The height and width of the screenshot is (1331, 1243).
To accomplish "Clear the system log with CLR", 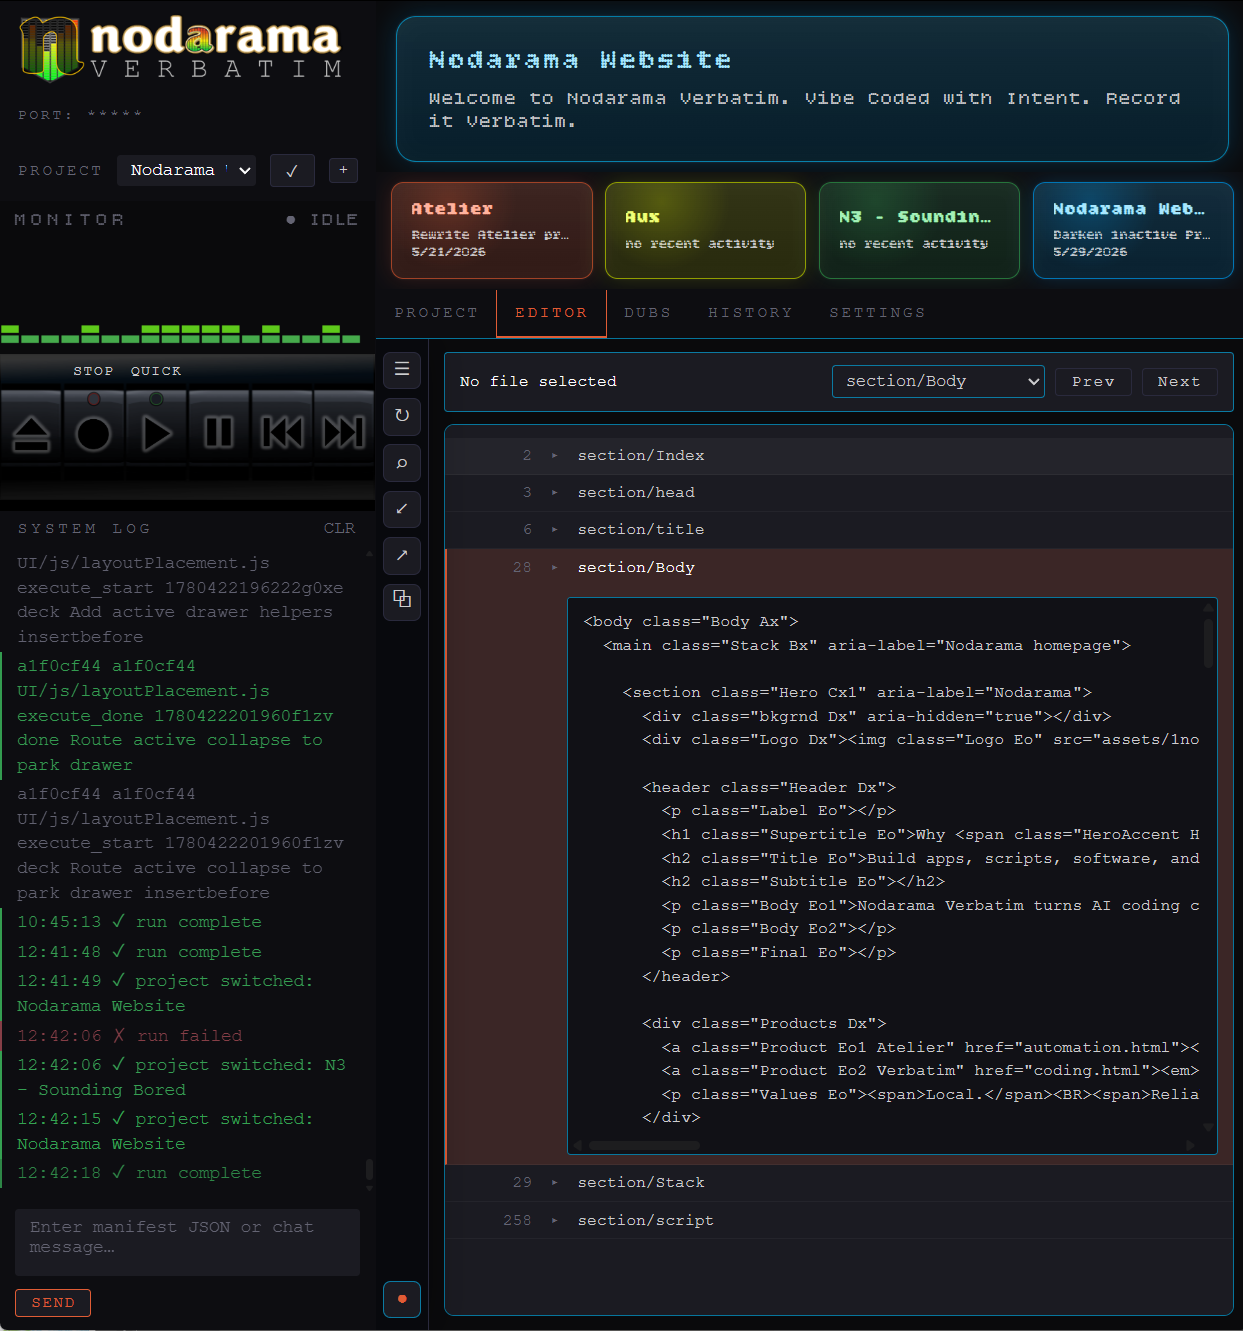I will tap(339, 528).
